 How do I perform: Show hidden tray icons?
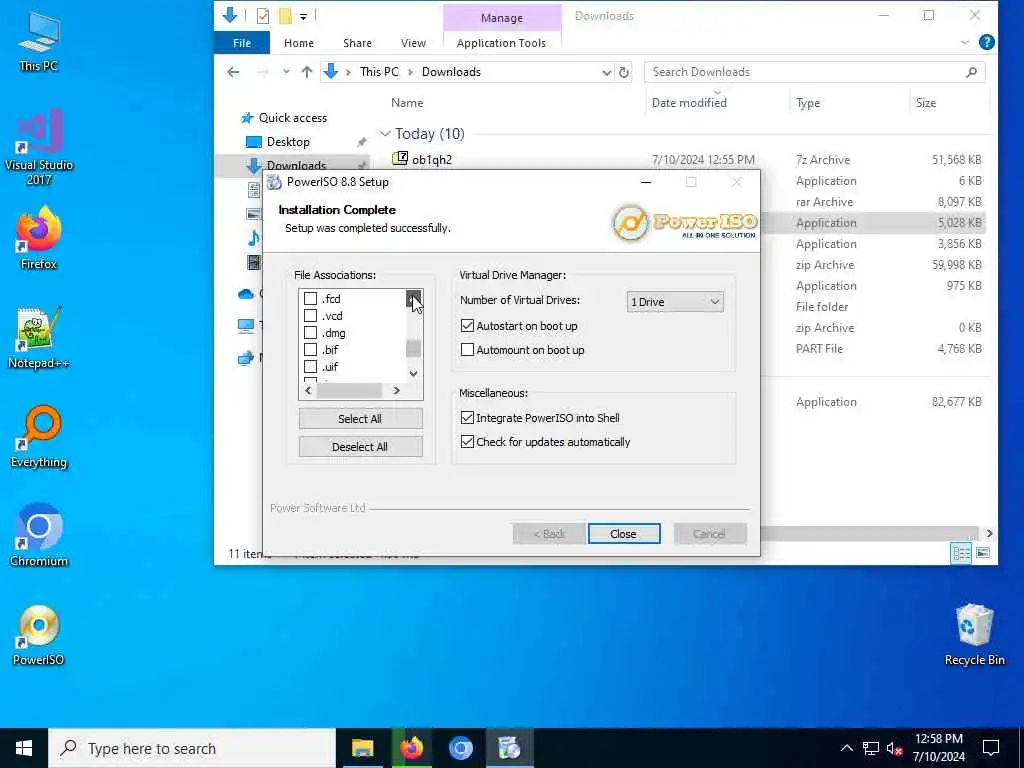coord(846,748)
